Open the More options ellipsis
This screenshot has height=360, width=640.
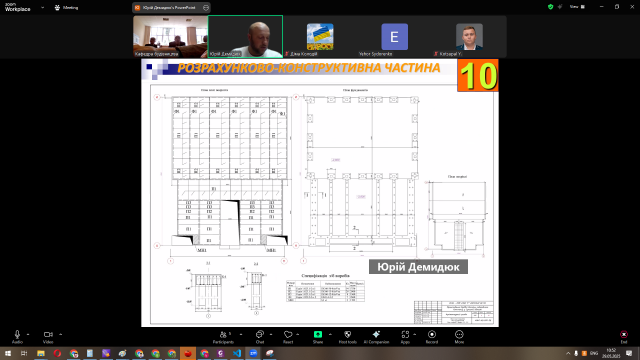459,335
